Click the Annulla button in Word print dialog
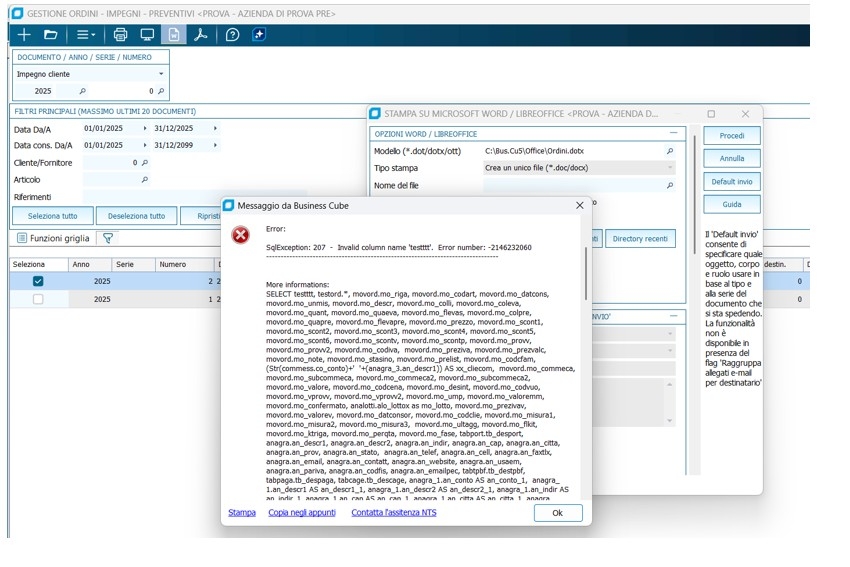 (x=732, y=158)
